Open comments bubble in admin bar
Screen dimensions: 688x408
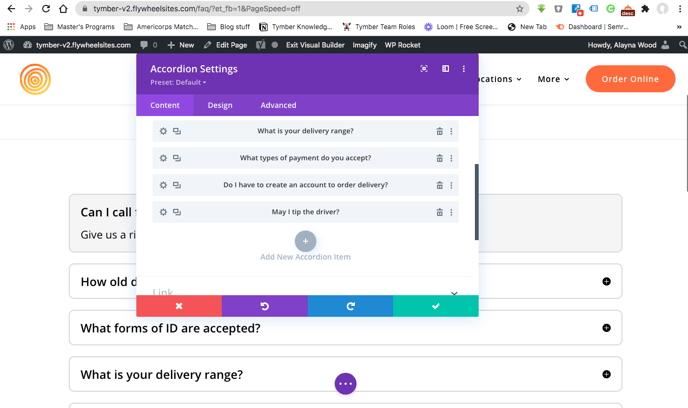(x=148, y=45)
